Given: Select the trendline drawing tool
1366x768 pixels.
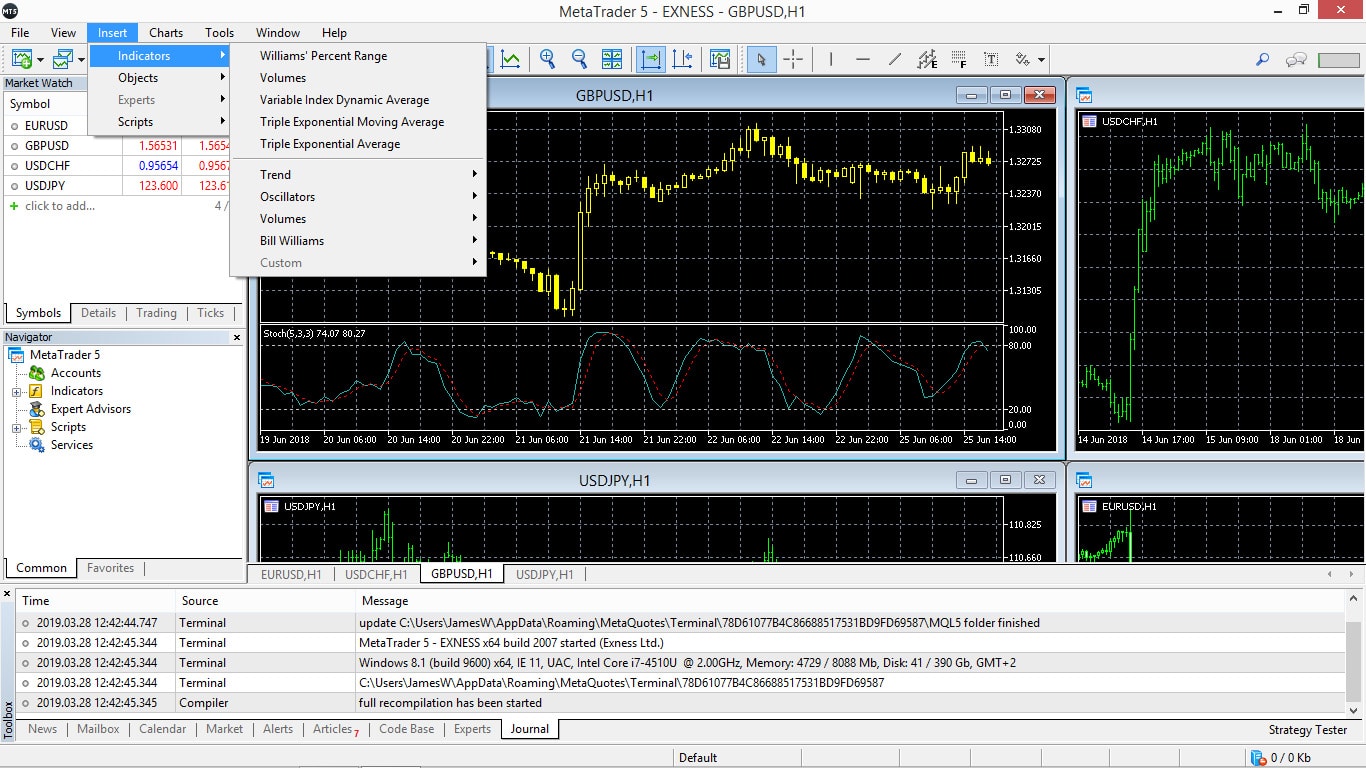Looking at the screenshot, I should (x=895, y=59).
